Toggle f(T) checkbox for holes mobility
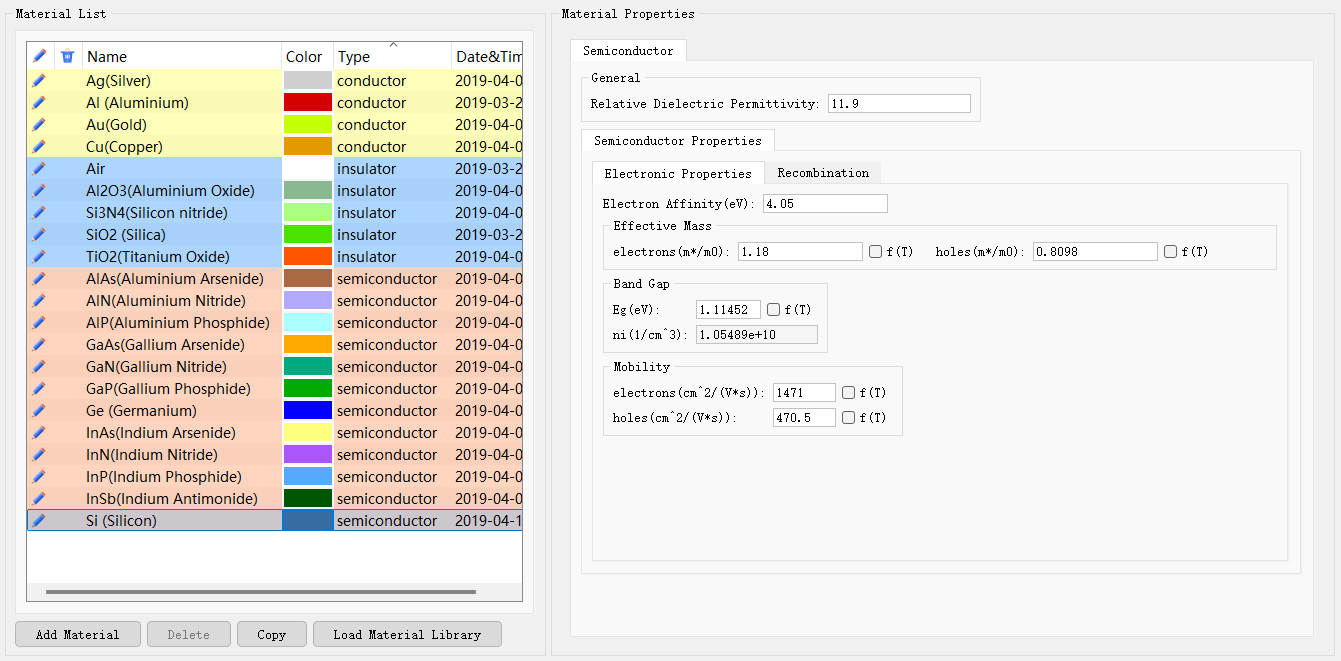1341x661 pixels. click(848, 418)
